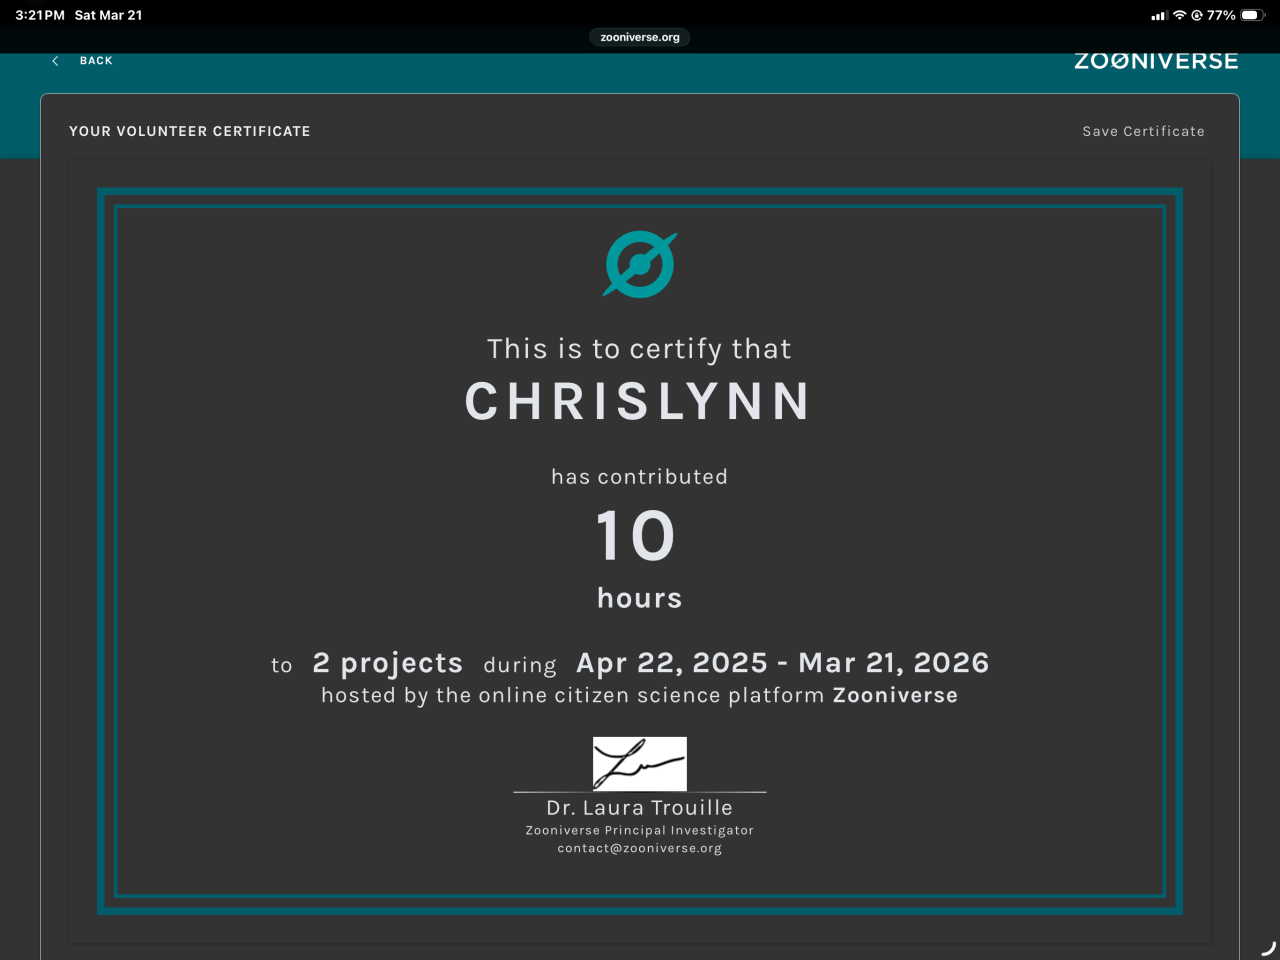This screenshot has height=960, width=1280.
Task: Tap the Sat Mar 21 date in status bar
Action: (109, 15)
